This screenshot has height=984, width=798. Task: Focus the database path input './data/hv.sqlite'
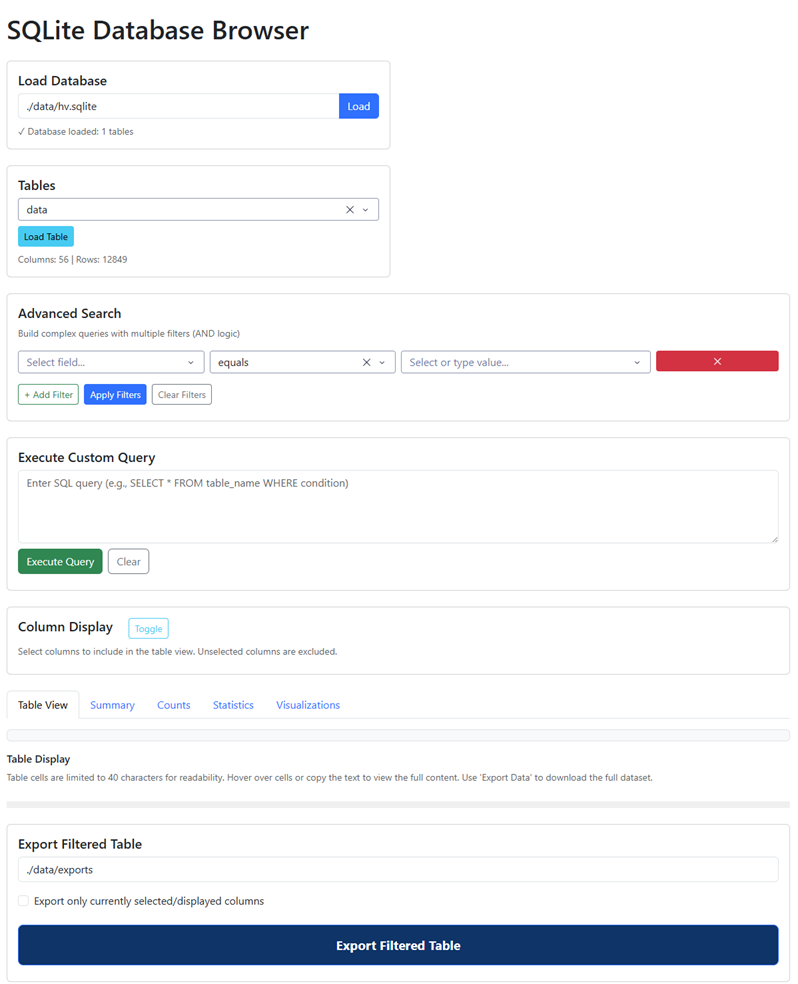click(x=179, y=106)
